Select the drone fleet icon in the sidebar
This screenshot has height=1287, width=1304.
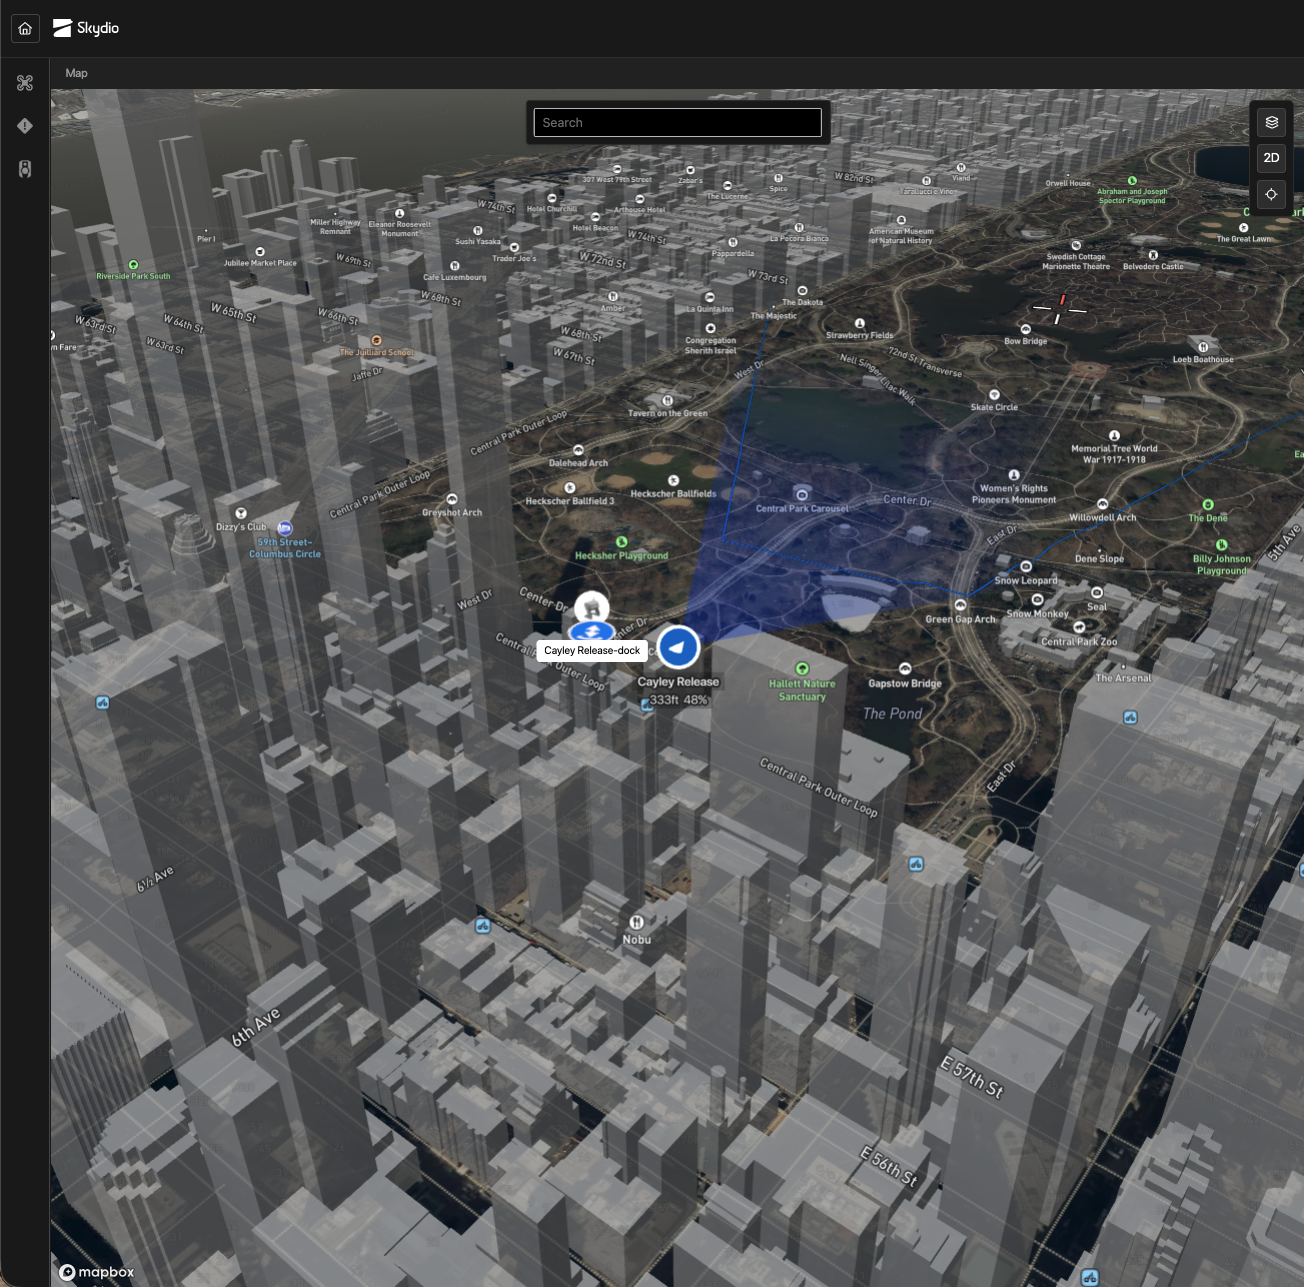tap(25, 83)
